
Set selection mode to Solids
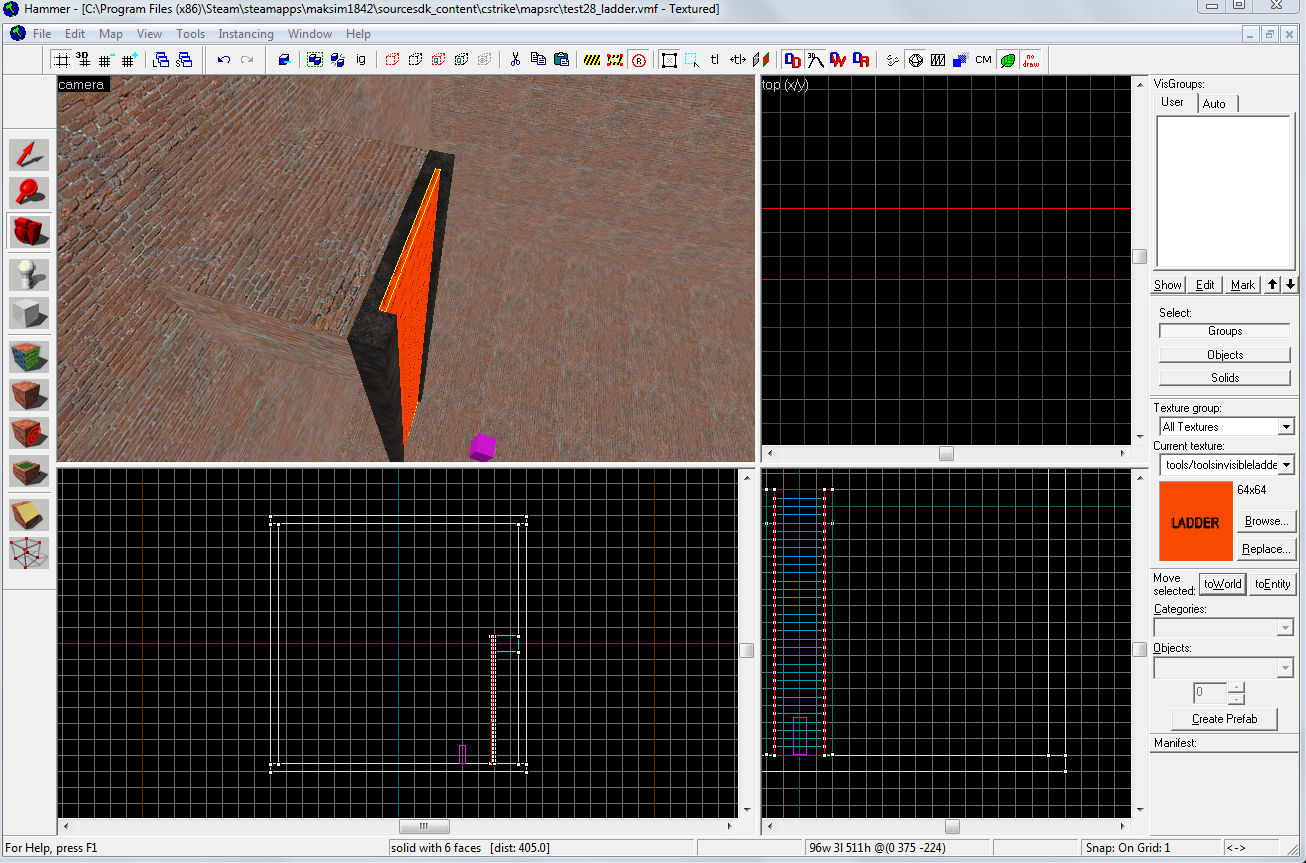(x=1225, y=378)
